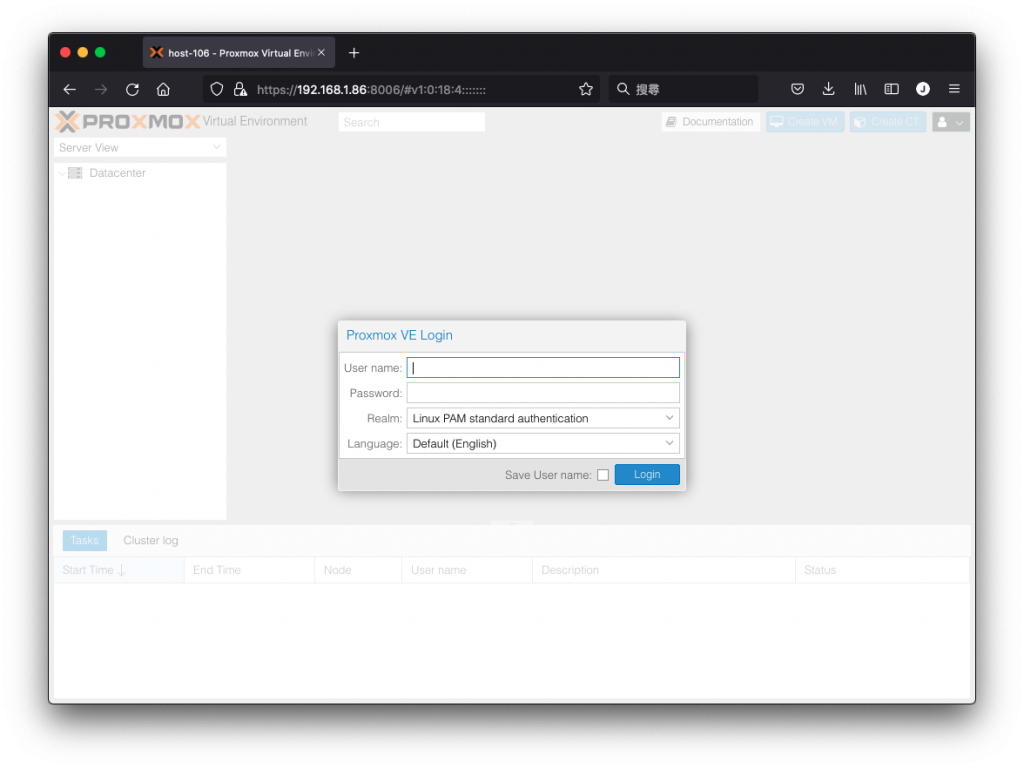
Task: Open the user account menu dropdown
Action: (951, 122)
